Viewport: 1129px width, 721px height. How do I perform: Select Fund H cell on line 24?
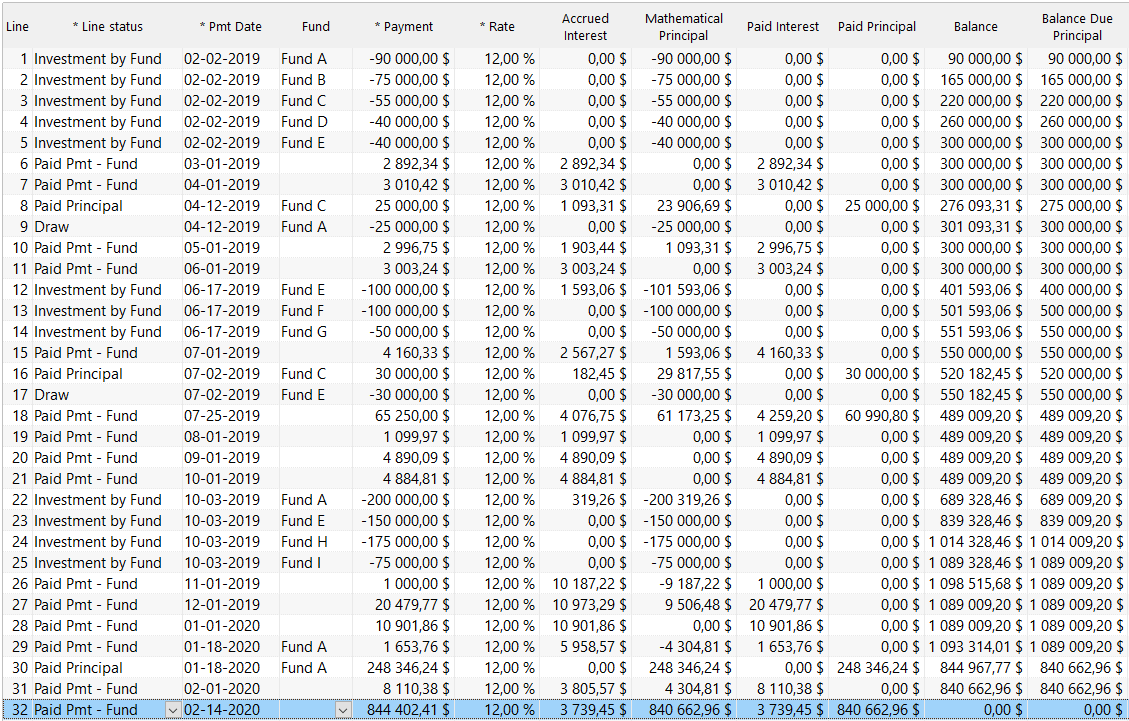coord(304,542)
